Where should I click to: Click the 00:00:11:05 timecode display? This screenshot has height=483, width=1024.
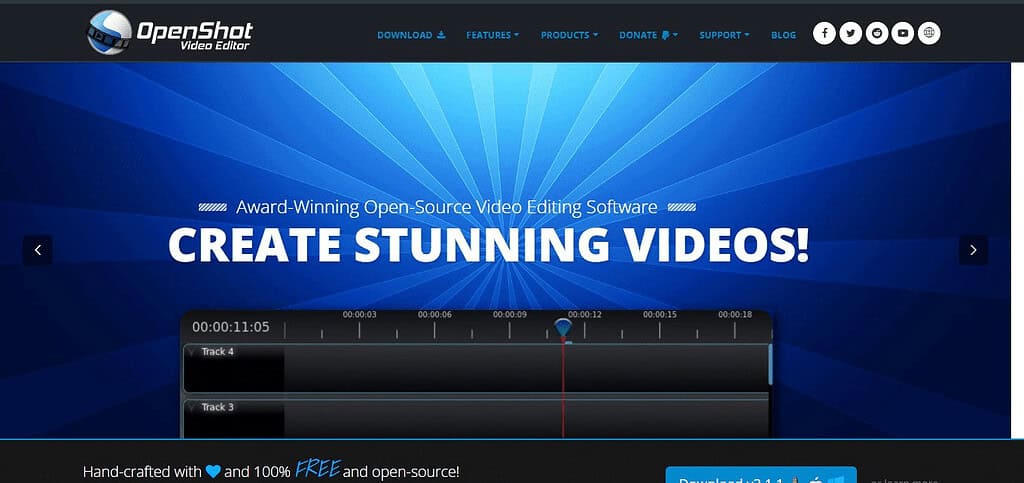click(x=231, y=327)
